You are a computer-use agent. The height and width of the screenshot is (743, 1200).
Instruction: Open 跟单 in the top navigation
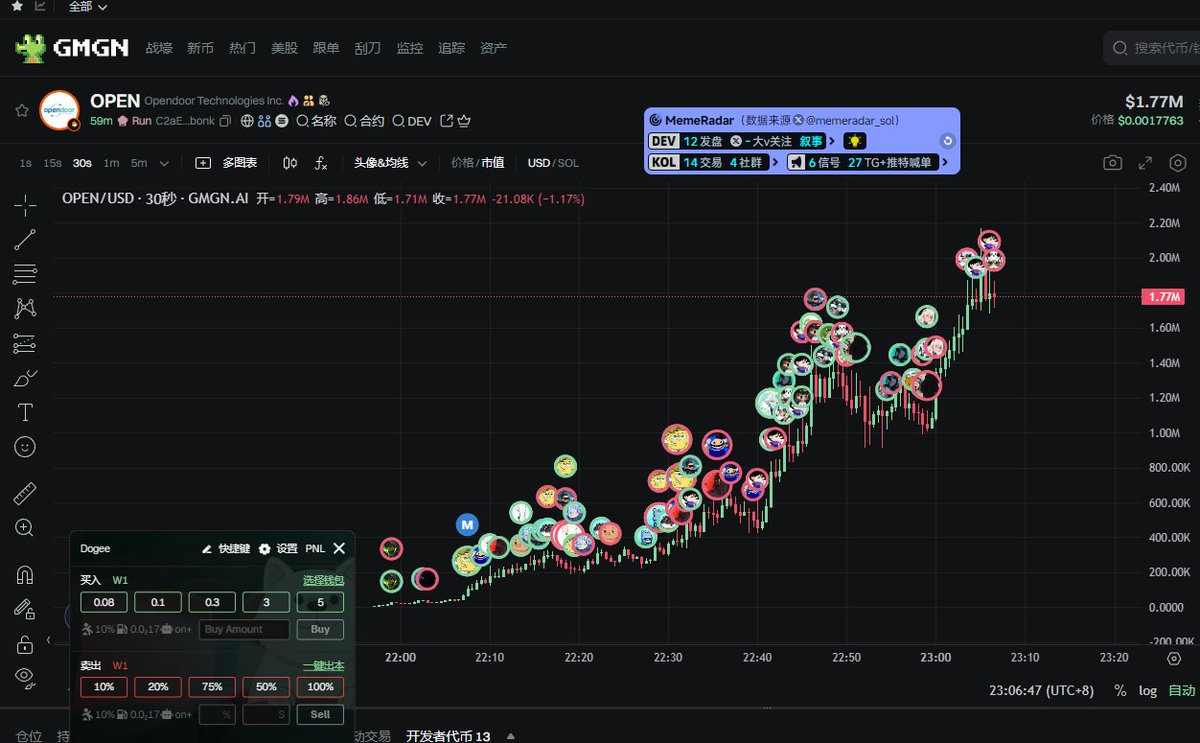(326, 47)
